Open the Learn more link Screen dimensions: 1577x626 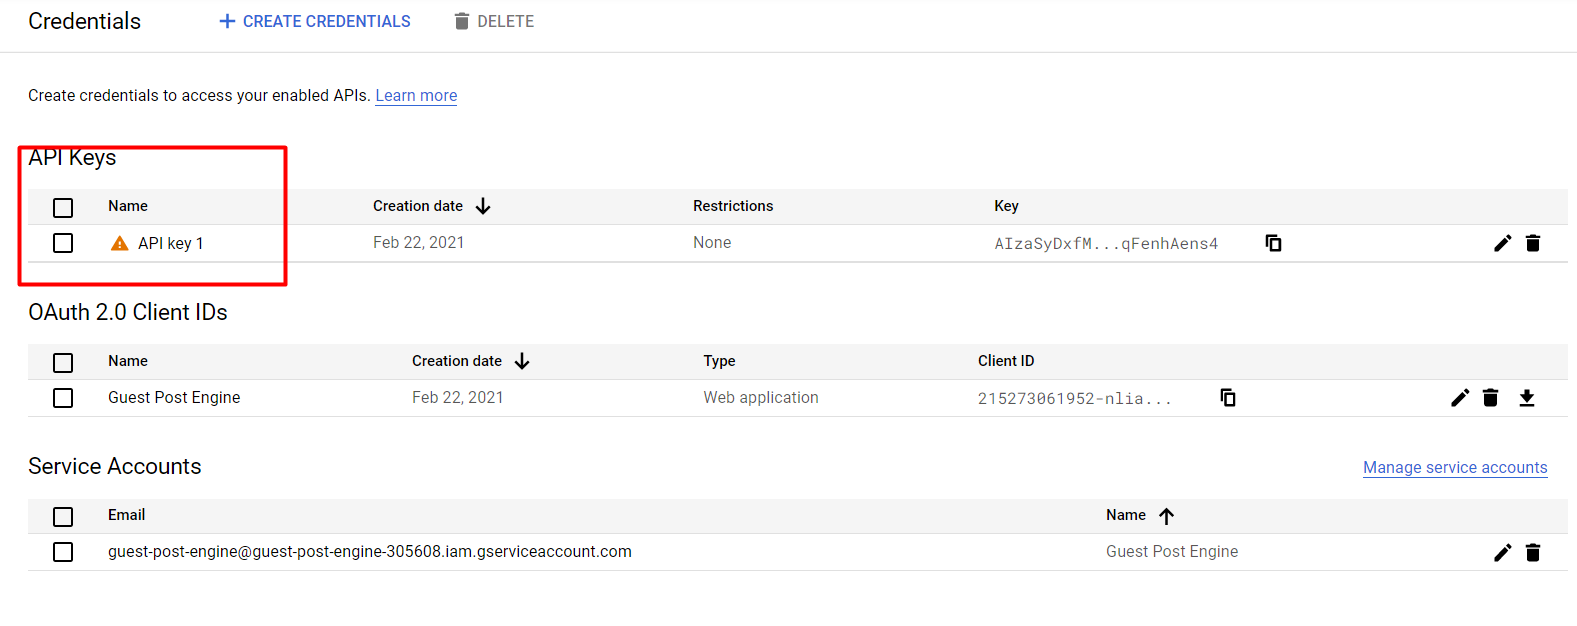click(416, 95)
